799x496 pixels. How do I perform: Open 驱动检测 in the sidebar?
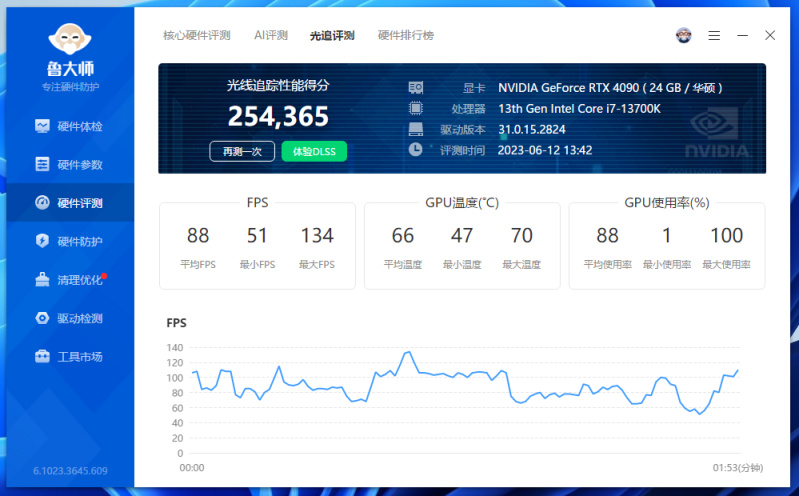pyautogui.click(x=70, y=318)
